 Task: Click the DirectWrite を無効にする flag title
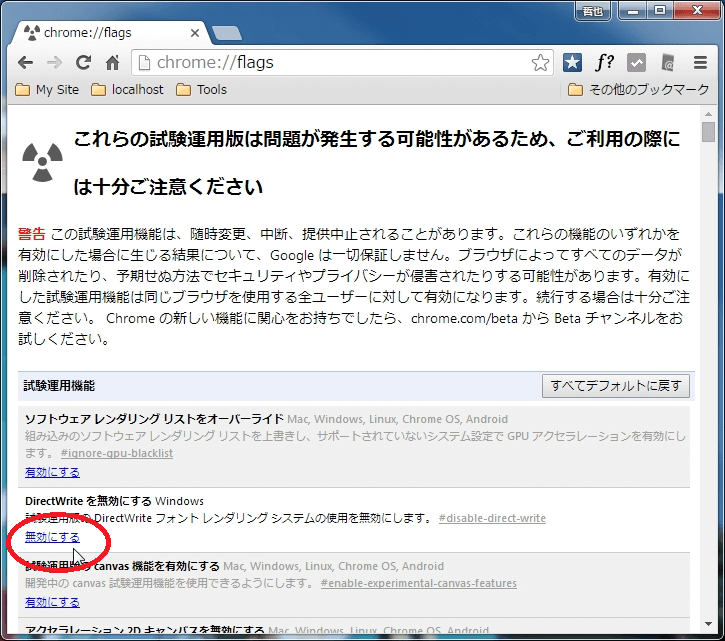coord(88,501)
